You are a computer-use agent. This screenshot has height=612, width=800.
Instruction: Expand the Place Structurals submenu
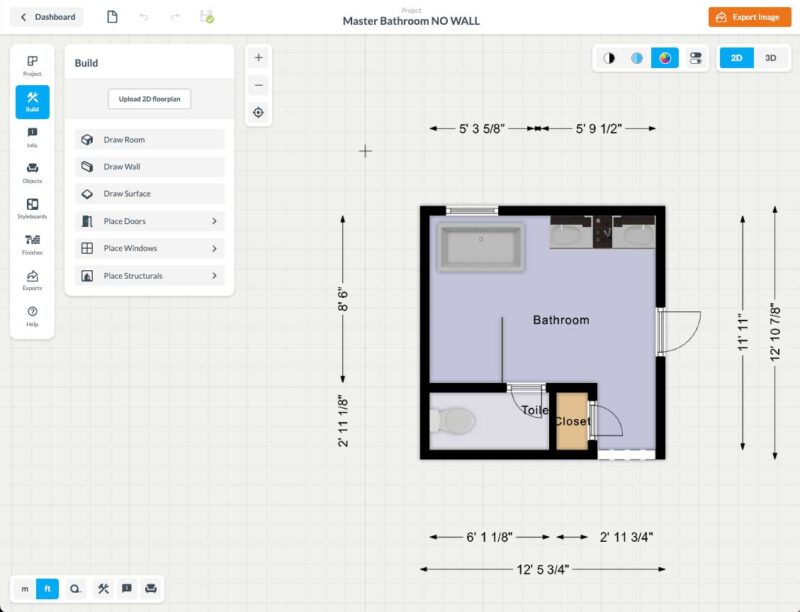click(150, 276)
